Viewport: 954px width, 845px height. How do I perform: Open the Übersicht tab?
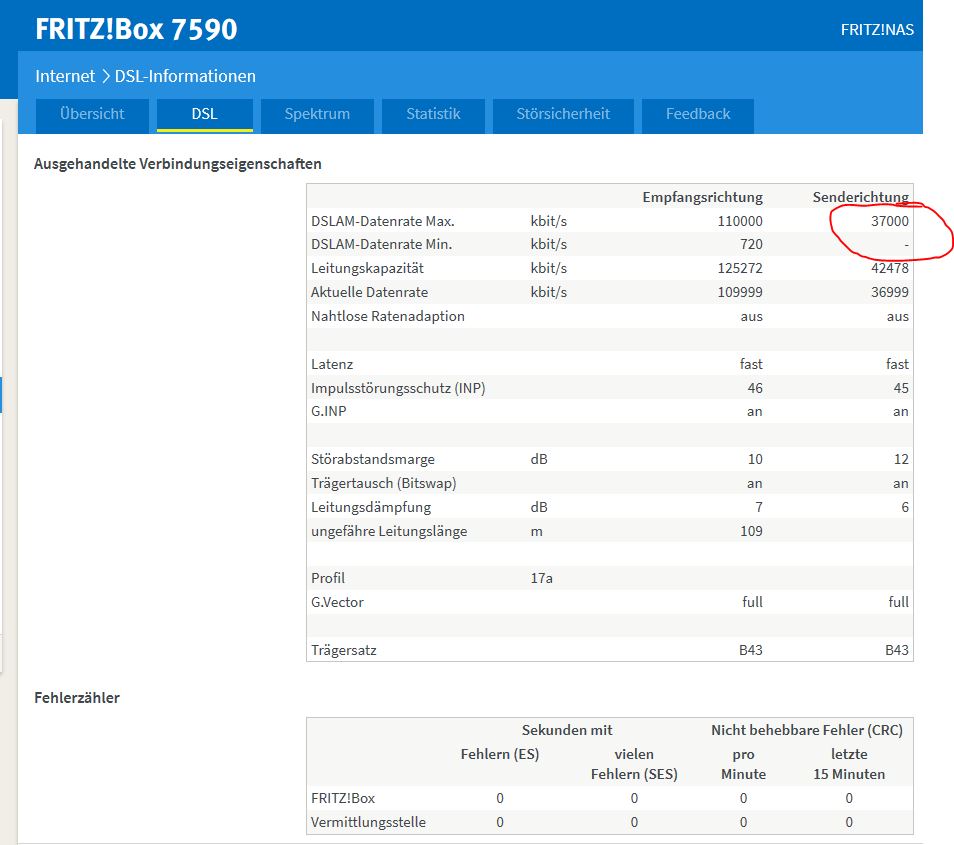[x=92, y=114]
